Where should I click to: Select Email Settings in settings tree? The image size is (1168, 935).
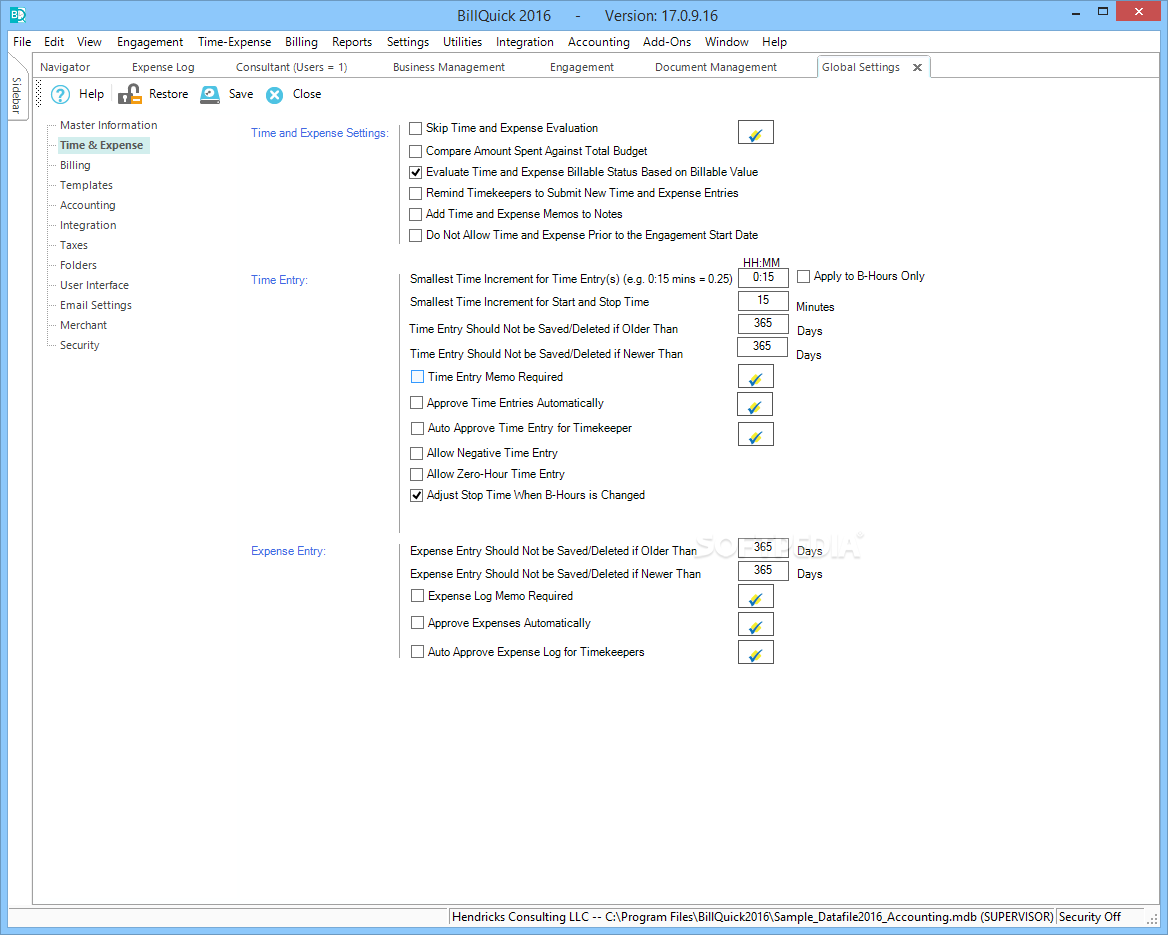tap(96, 306)
